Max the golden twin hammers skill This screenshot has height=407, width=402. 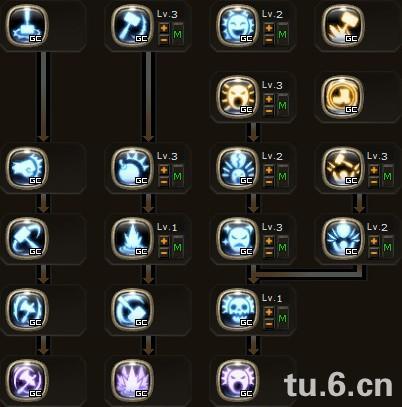point(387,176)
